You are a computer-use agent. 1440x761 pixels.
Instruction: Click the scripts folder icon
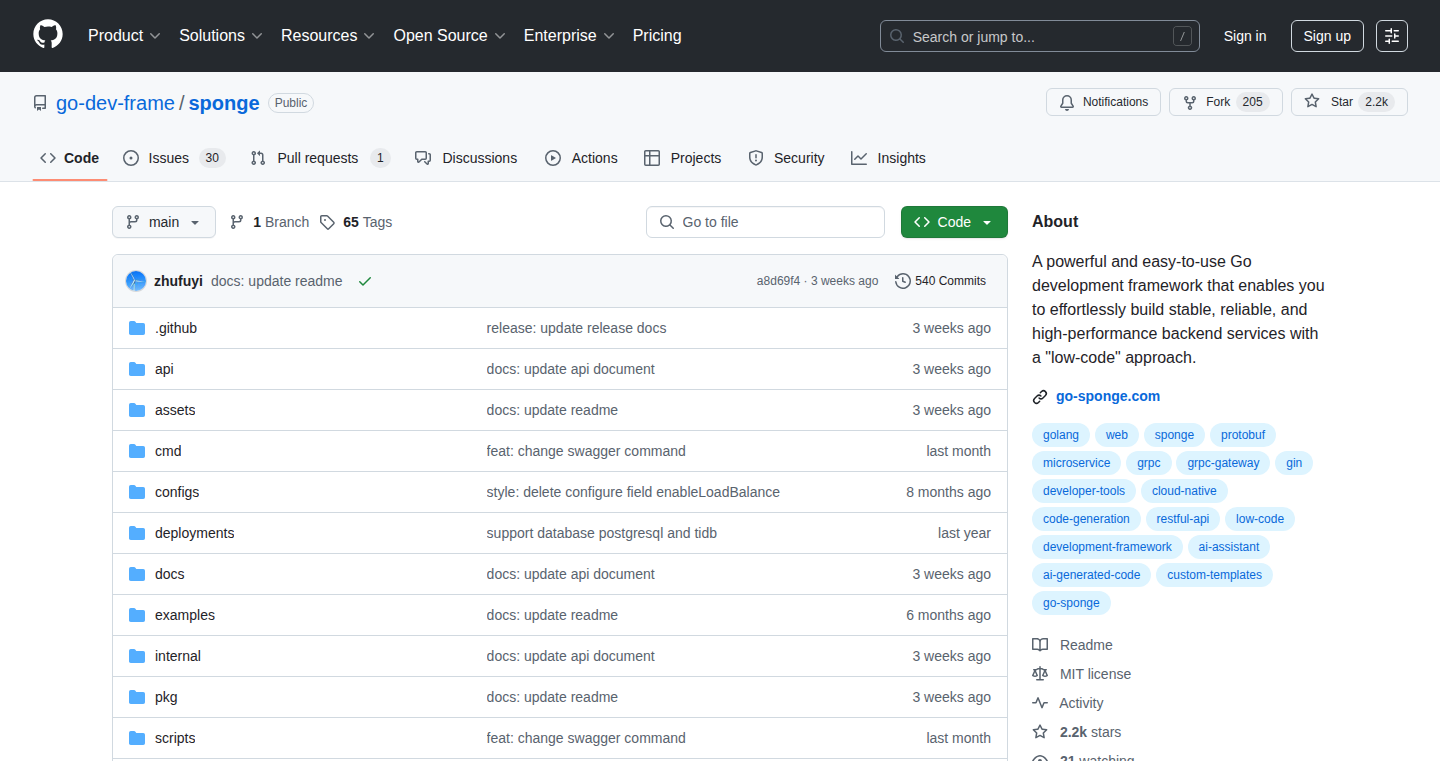click(x=137, y=738)
